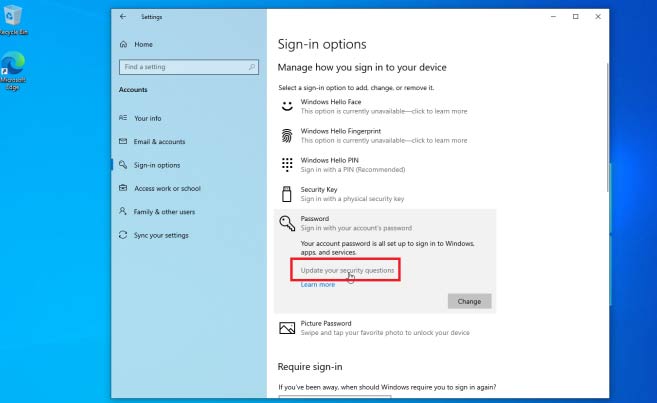Click the Sign-in options key icon
Image resolution: width=657 pixels, height=403 pixels.
(123, 165)
